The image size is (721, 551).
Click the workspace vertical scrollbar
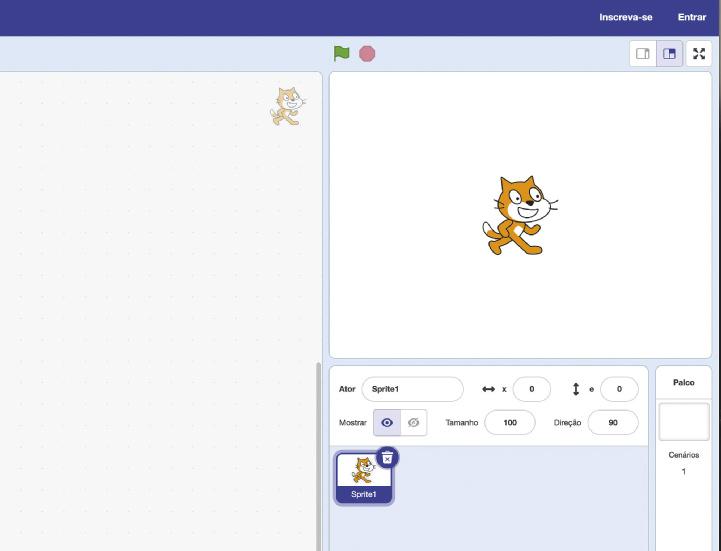click(x=318, y=455)
